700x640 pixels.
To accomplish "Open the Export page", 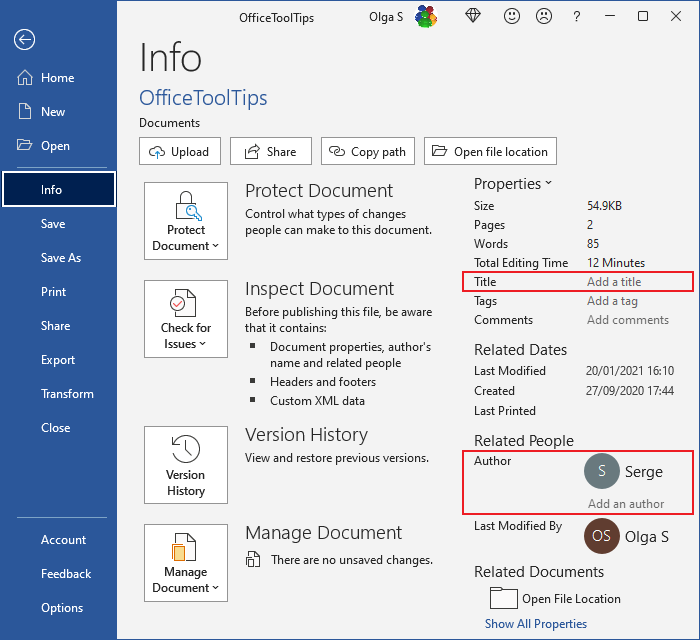I will (x=58, y=360).
